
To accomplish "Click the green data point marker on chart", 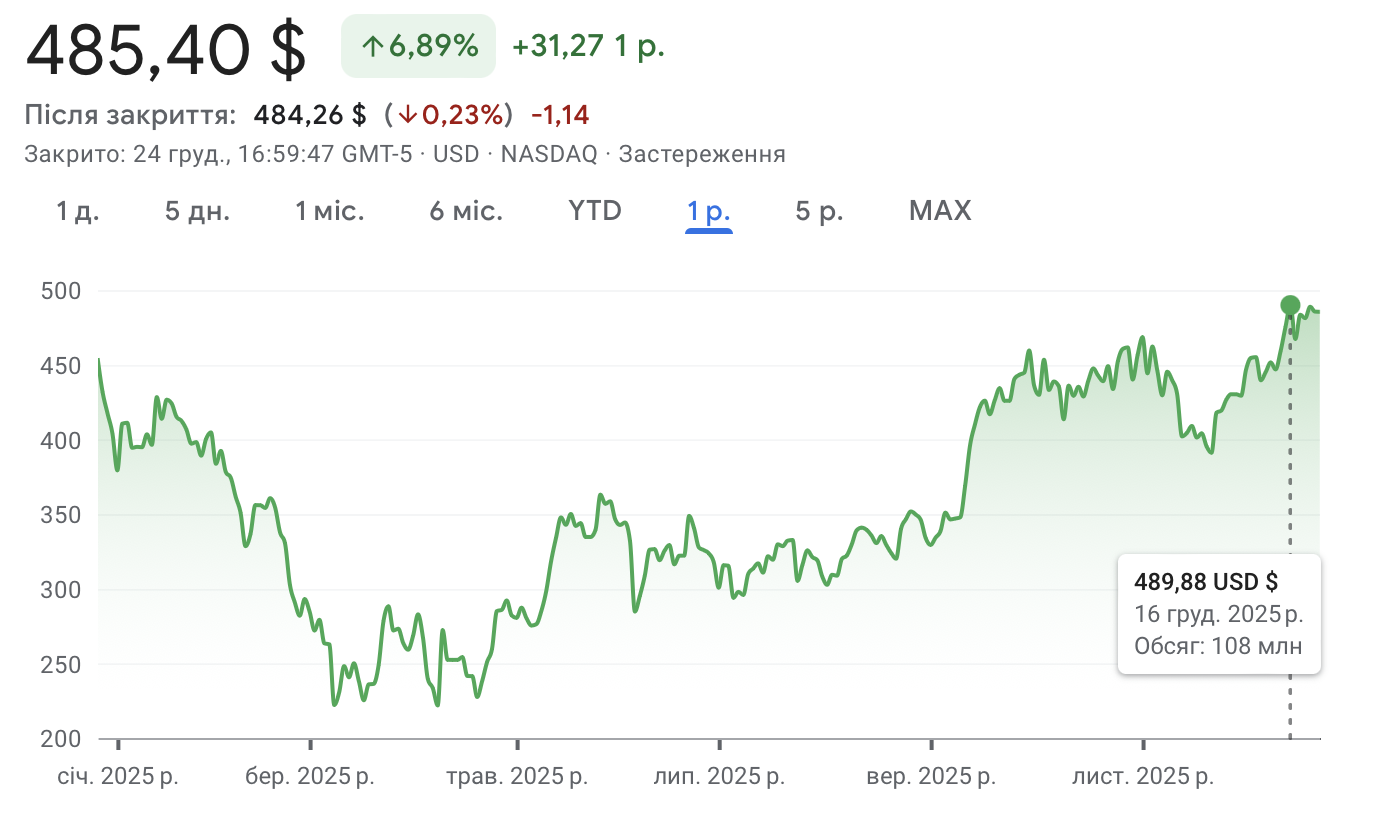I will point(1290,305).
